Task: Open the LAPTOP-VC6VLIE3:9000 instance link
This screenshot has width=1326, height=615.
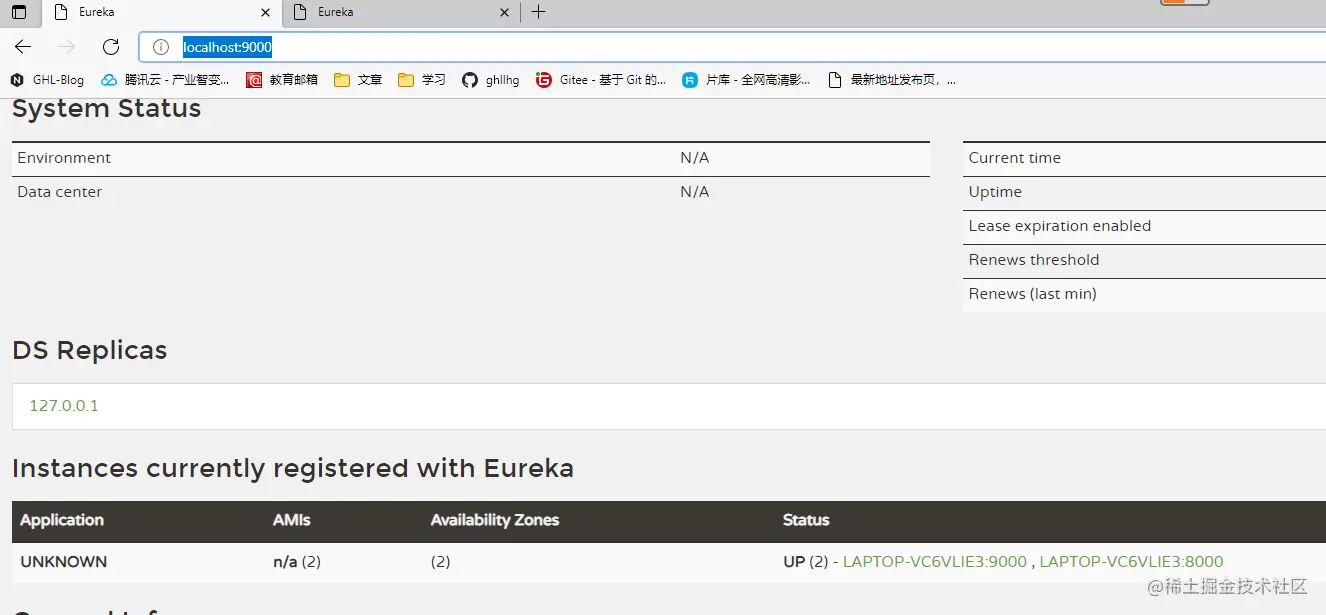Action: click(x=935, y=562)
